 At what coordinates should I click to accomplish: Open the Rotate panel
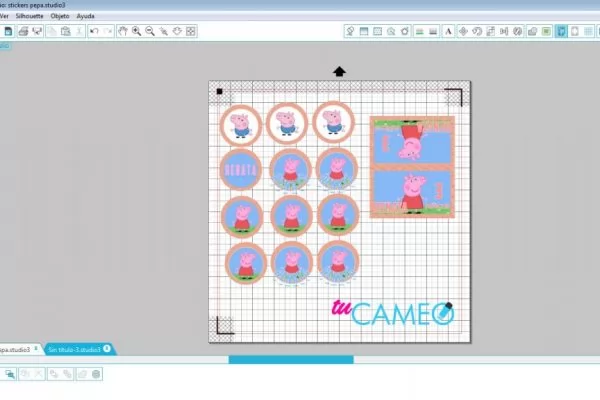477,31
